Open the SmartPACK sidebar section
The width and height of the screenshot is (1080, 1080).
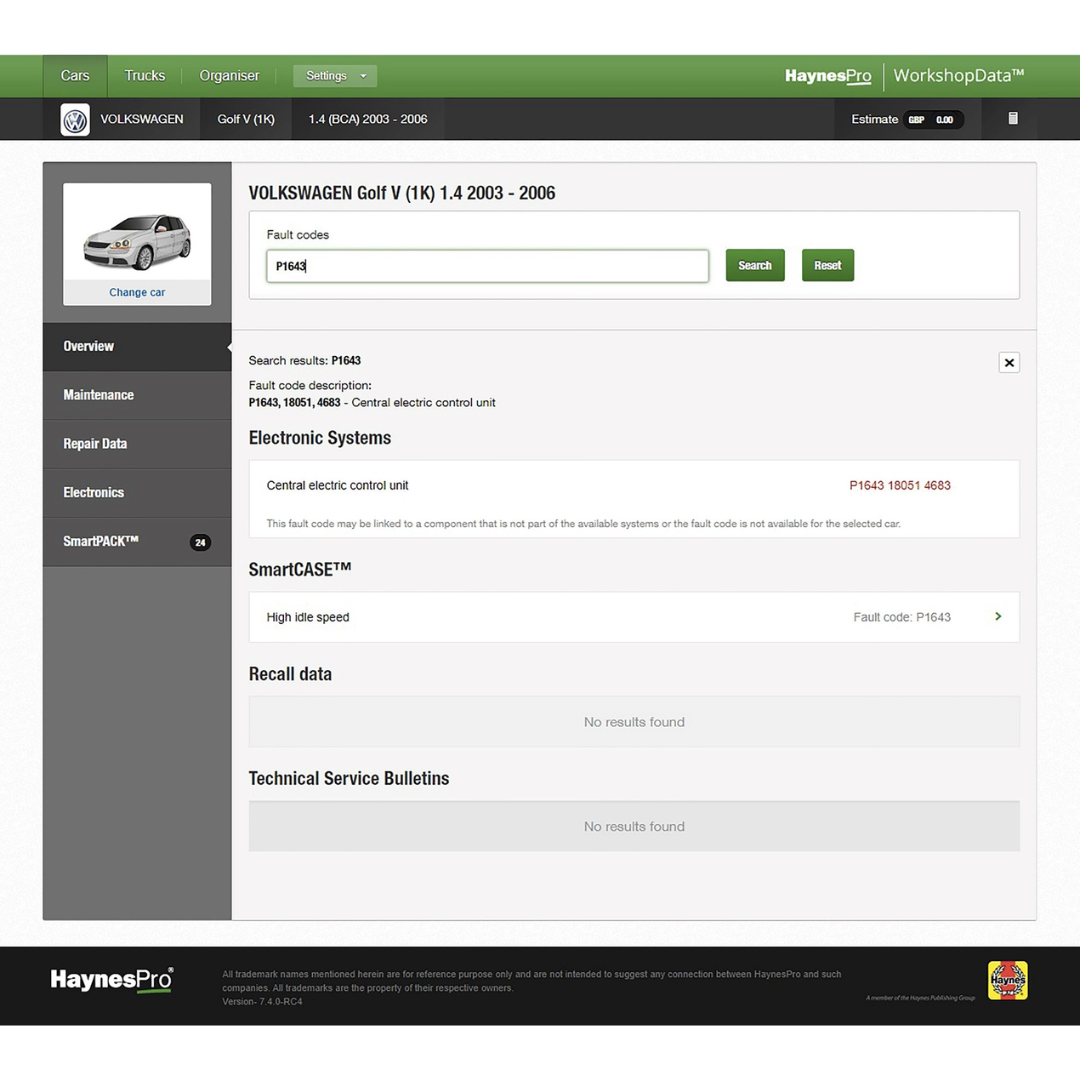[x=137, y=542]
